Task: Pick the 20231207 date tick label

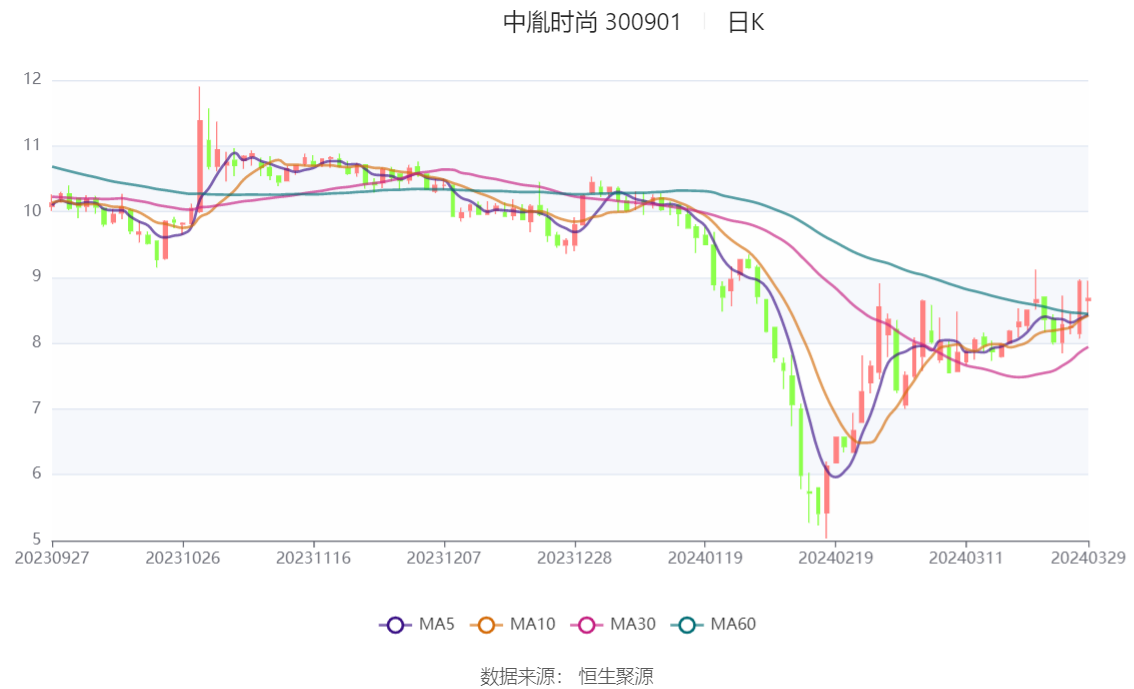Action: pyautogui.click(x=444, y=558)
